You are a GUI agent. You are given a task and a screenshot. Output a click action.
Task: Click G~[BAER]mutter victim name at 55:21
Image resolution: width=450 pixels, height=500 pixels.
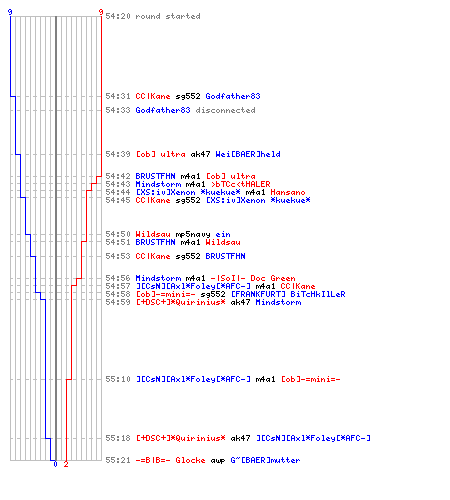coord(265,460)
